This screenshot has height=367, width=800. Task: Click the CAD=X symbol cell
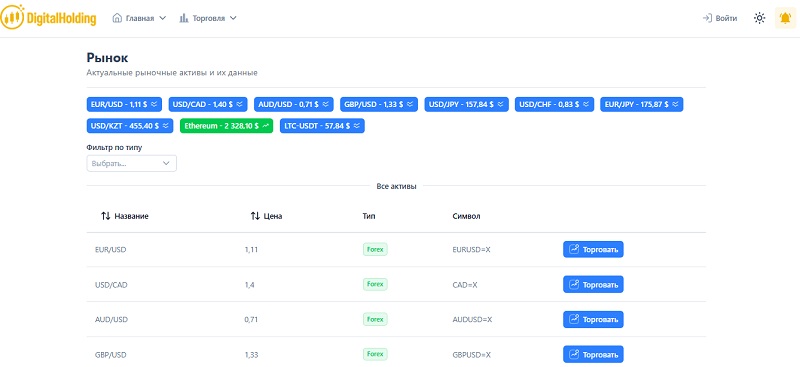(465, 285)
